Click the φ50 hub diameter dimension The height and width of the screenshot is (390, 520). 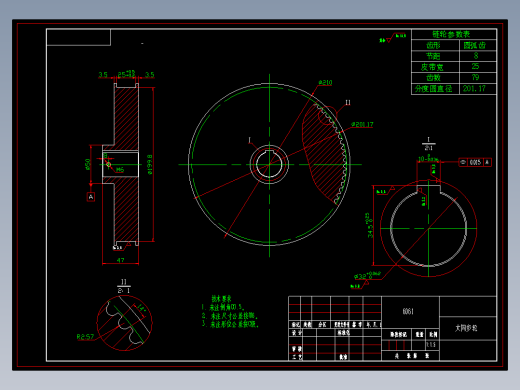[x=88, y=164]
